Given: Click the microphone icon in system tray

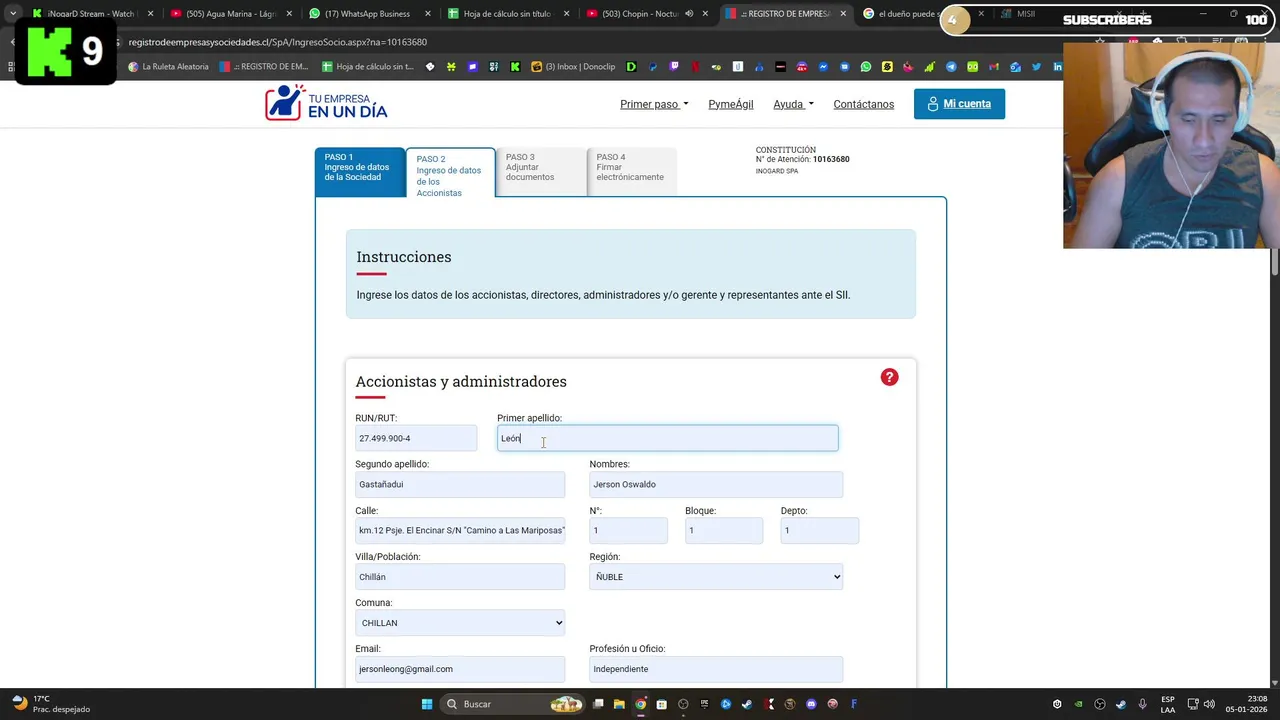Looking at the screenshot, I should [1142, 704].
